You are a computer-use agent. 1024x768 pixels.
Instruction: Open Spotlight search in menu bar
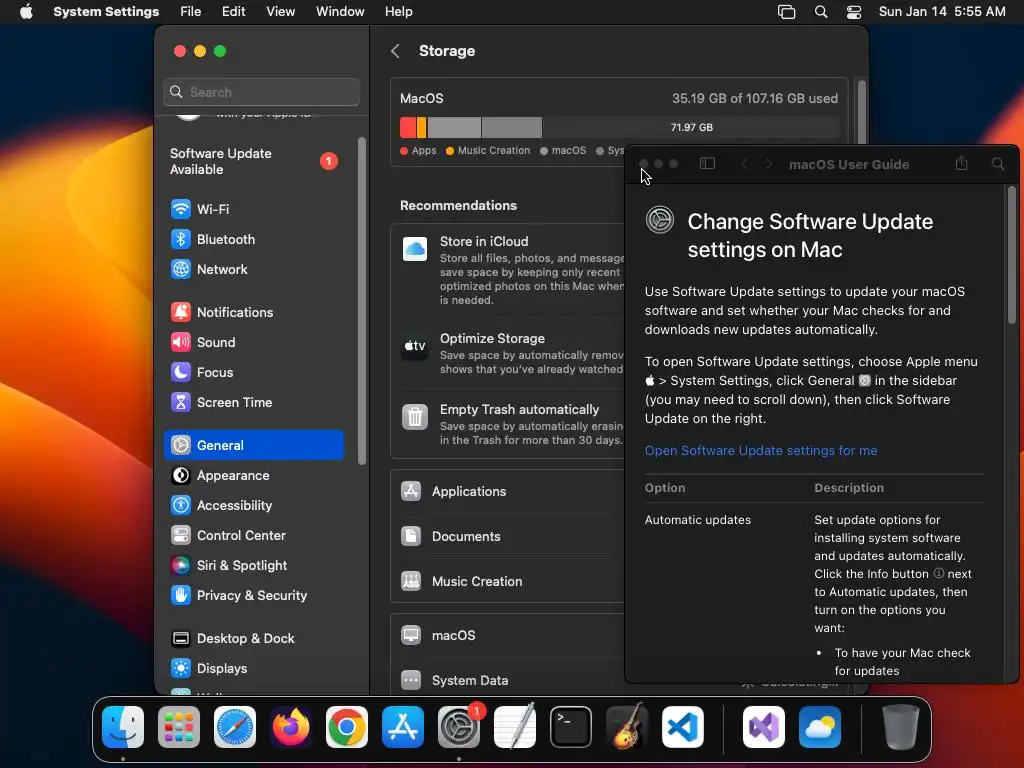[x=821, y=12]
